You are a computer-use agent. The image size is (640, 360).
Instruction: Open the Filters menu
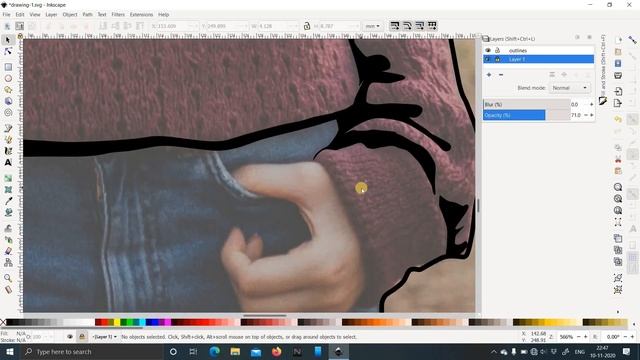click(118, 14)
